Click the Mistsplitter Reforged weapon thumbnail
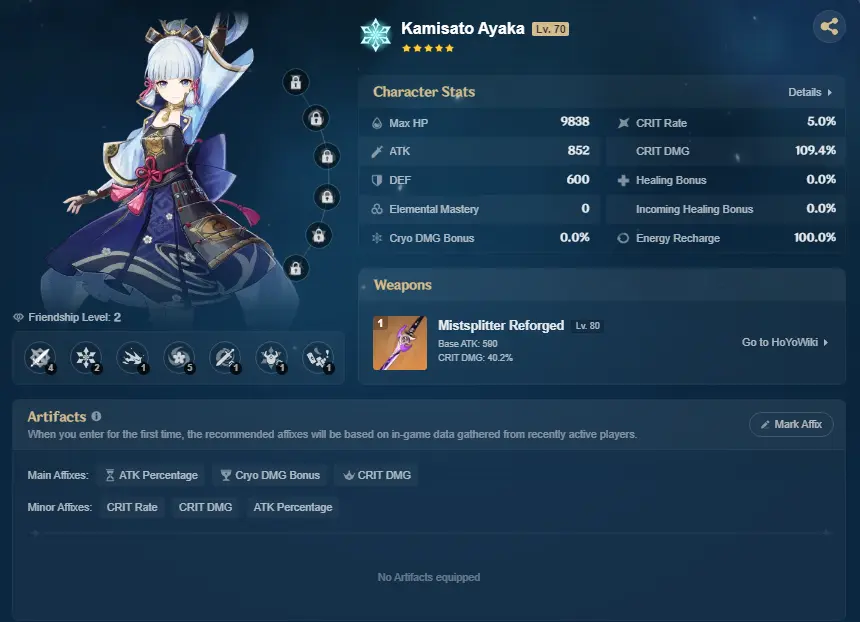The height and width of the screenshot is (622, 860). click(400, 343)
